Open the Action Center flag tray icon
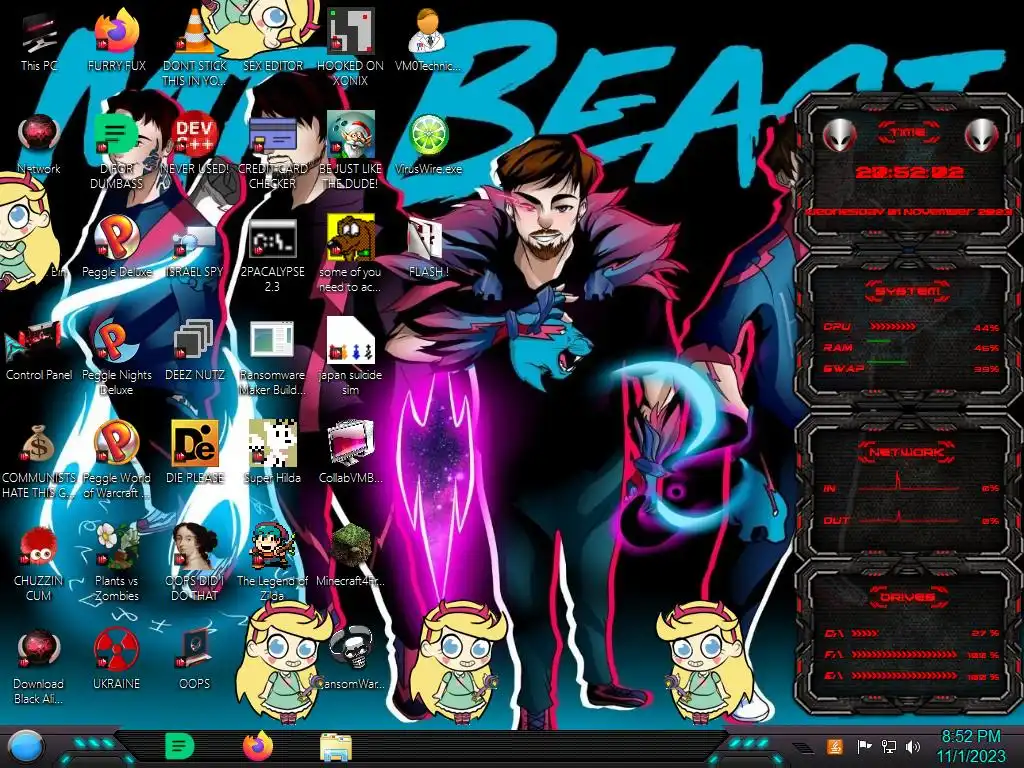This screenshot has width=1024, height=768. 864,746
